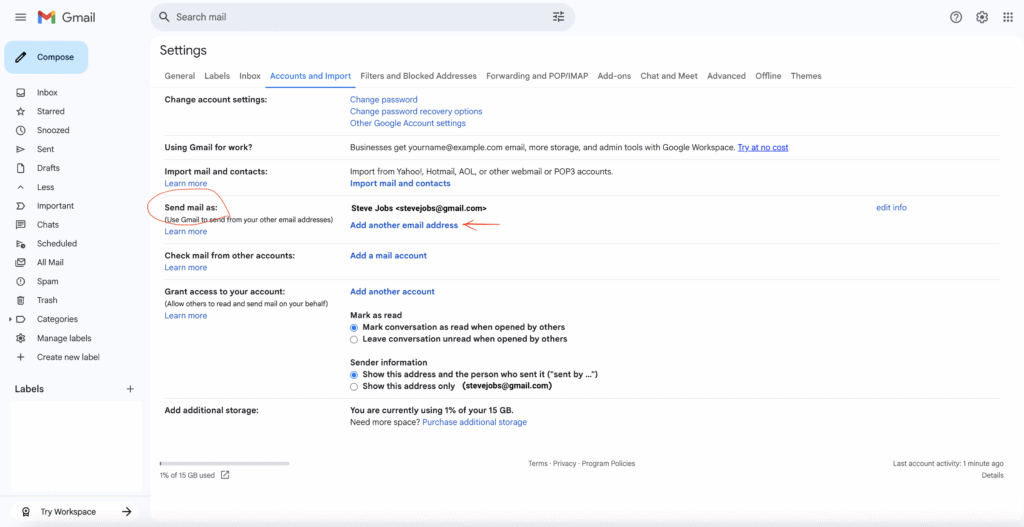1024x527 pixels.
Task: Open the Offline tab
Action: [768, 76]
